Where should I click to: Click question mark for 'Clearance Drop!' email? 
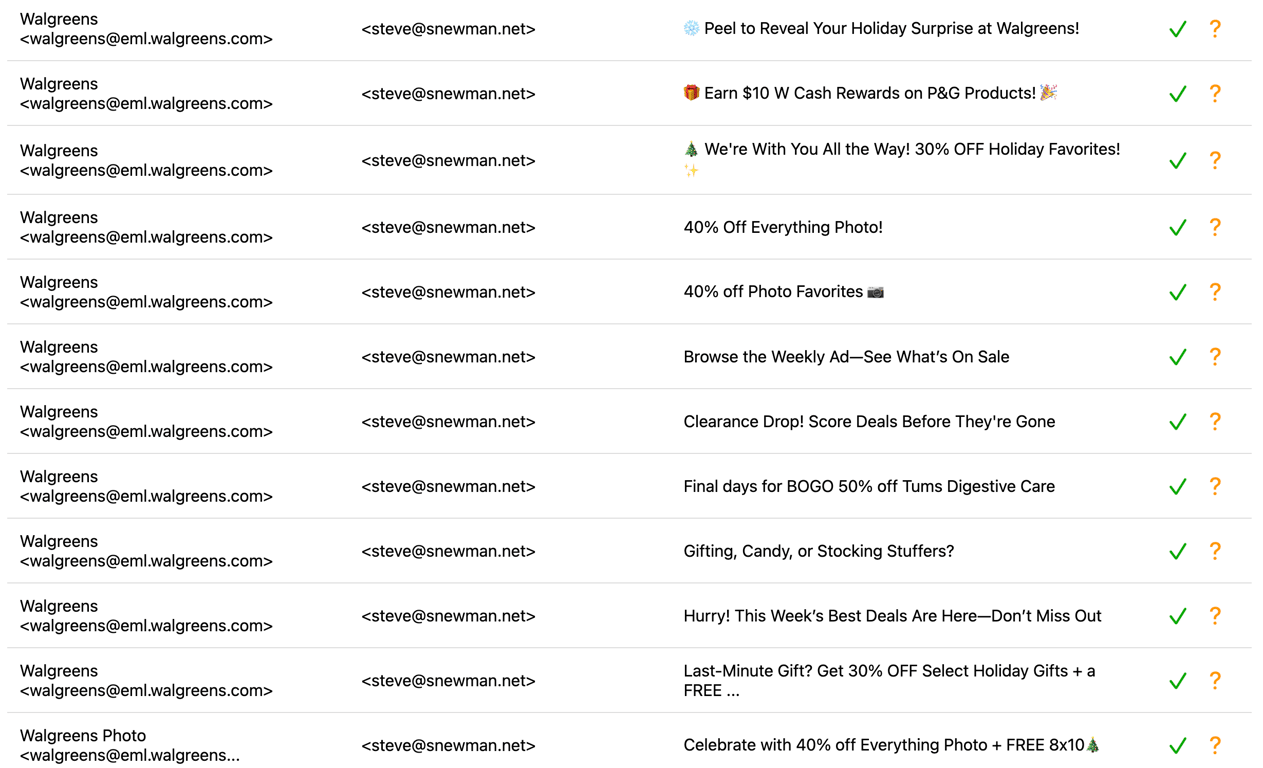coord(1215,422)
